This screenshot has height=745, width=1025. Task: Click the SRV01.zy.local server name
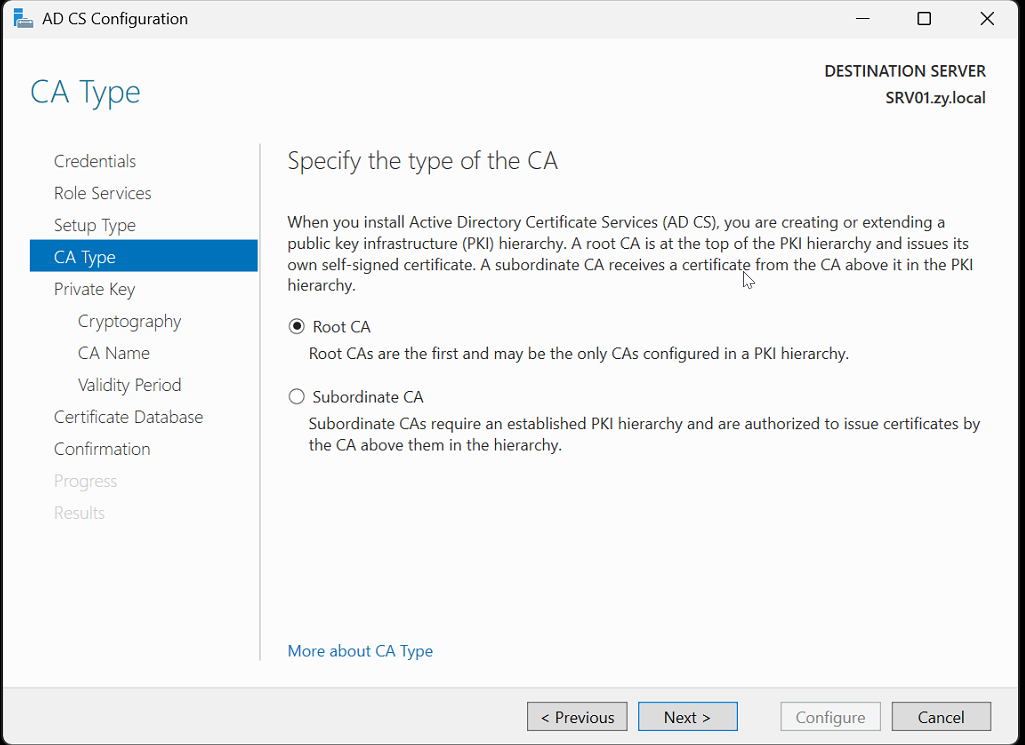pyautogui.click(x=935, y=97)
